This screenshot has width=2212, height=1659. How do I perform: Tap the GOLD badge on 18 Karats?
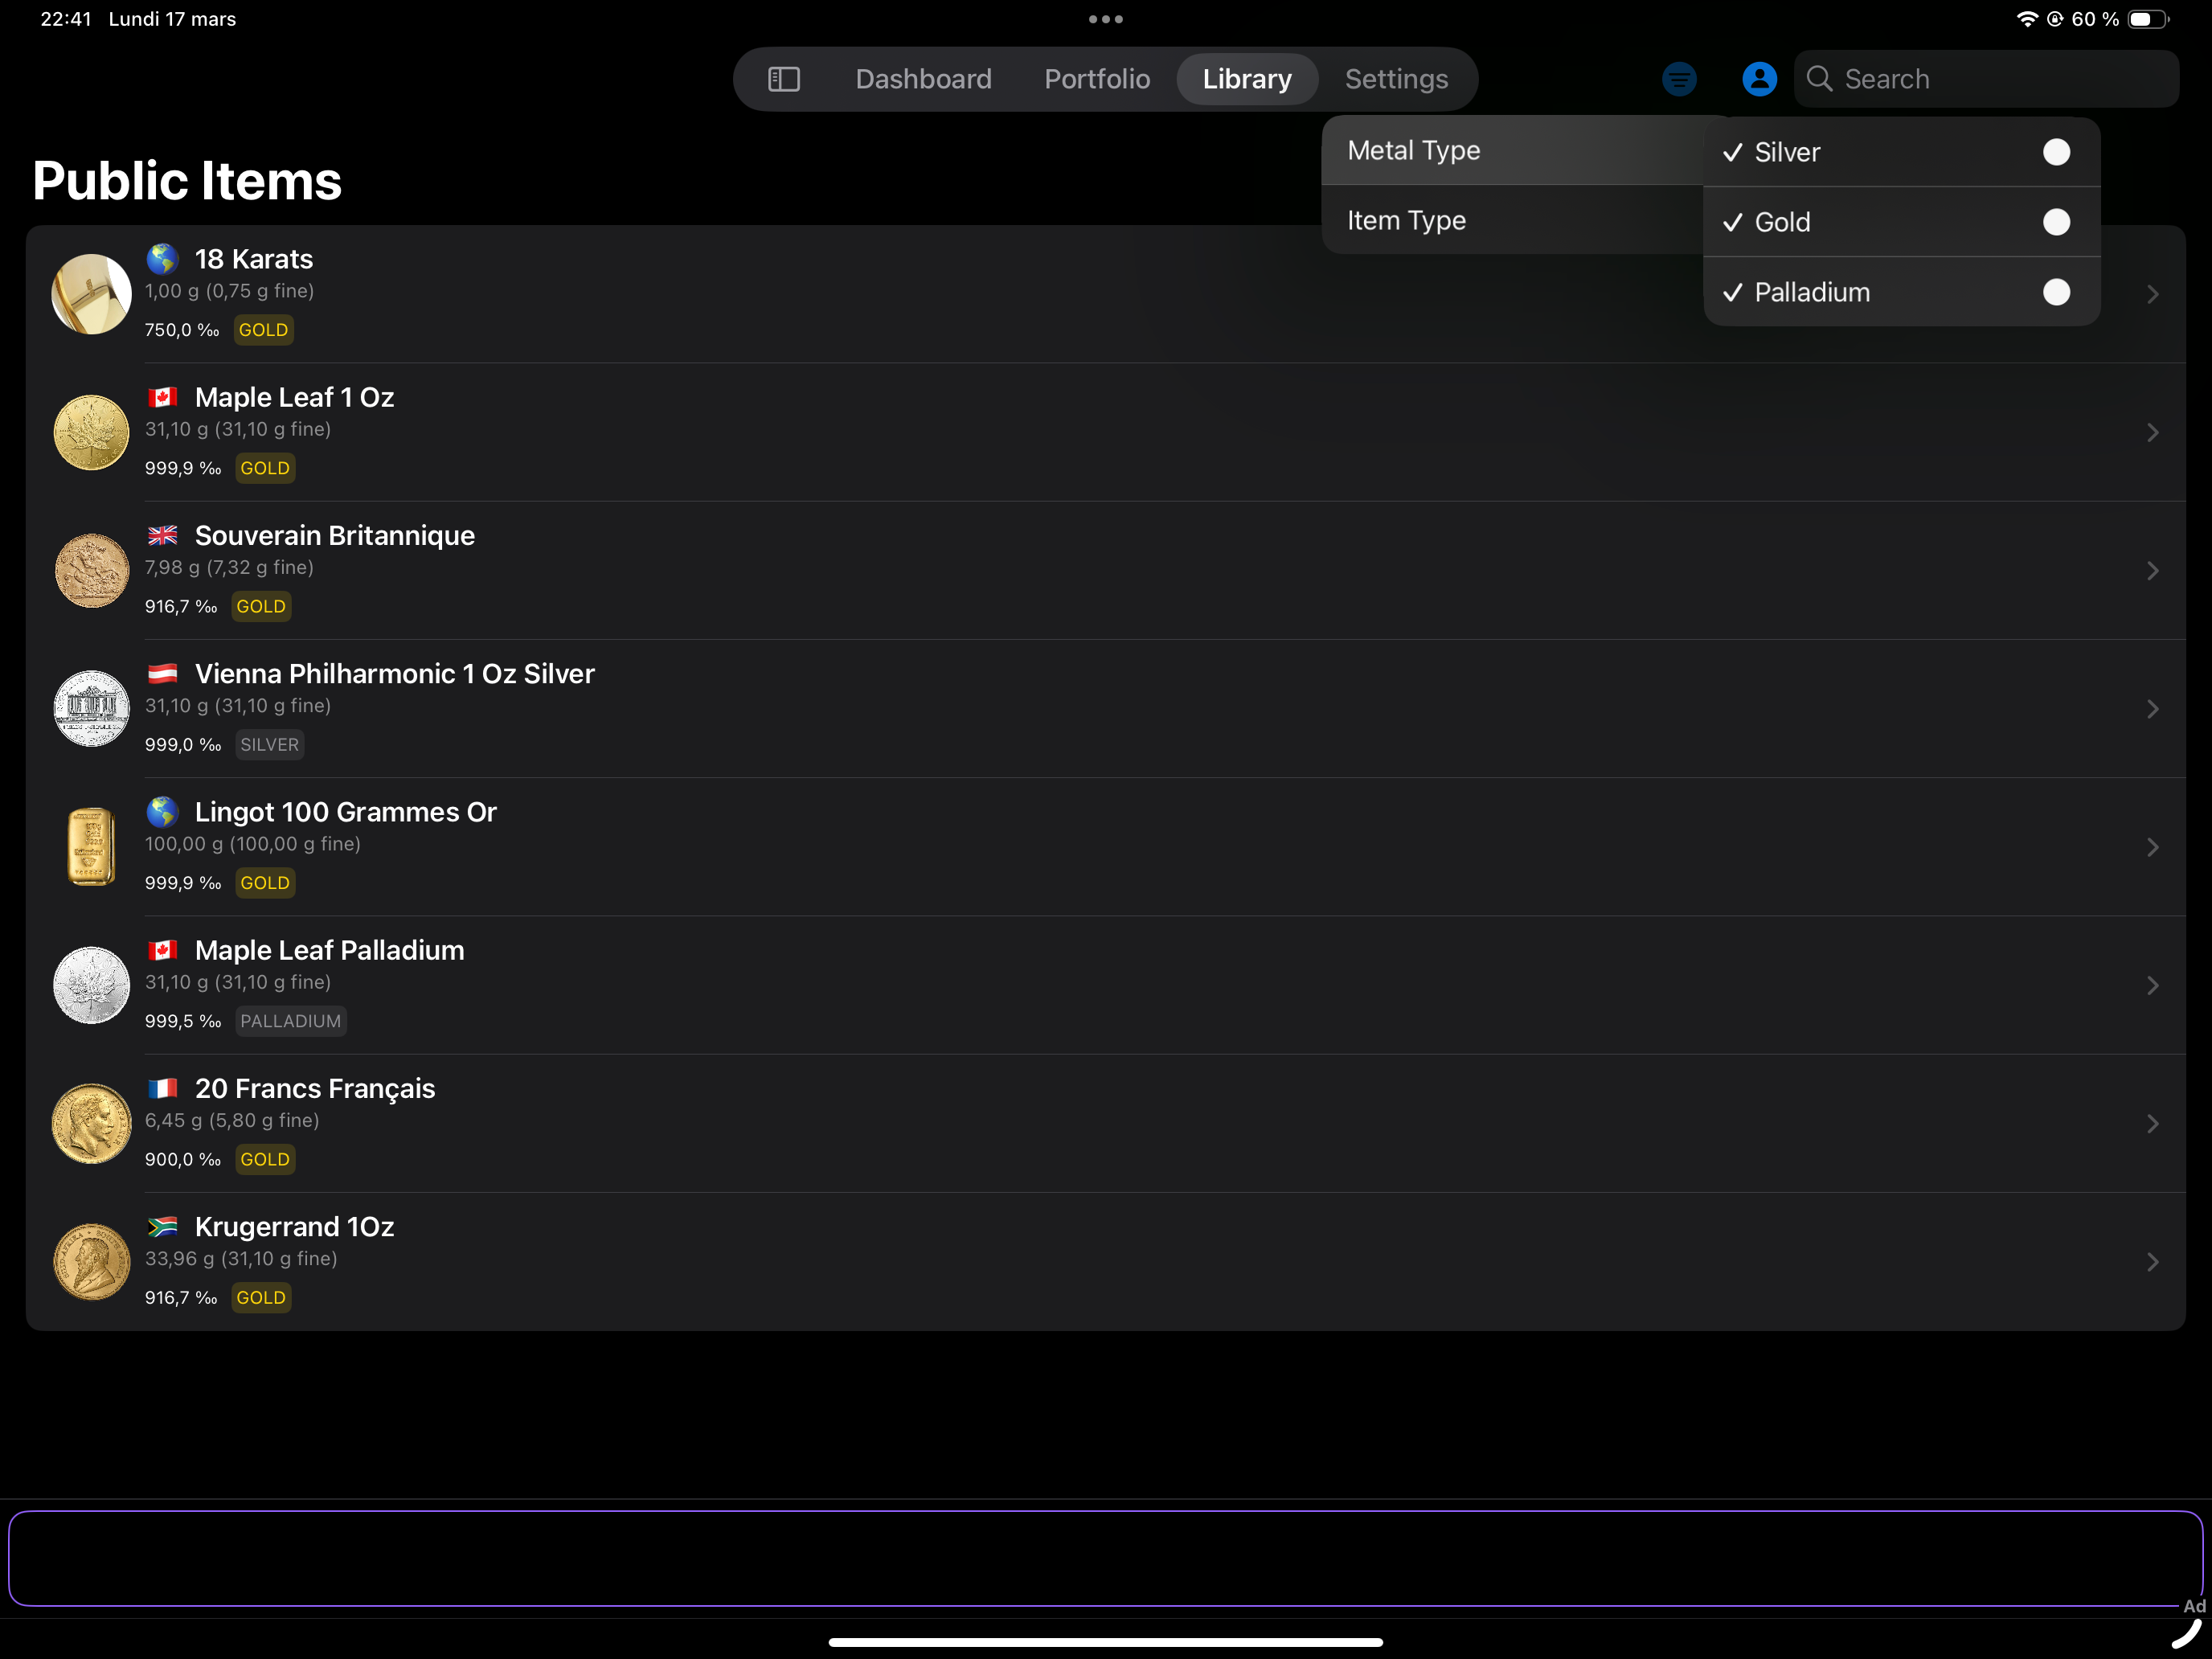click(263, 330)
